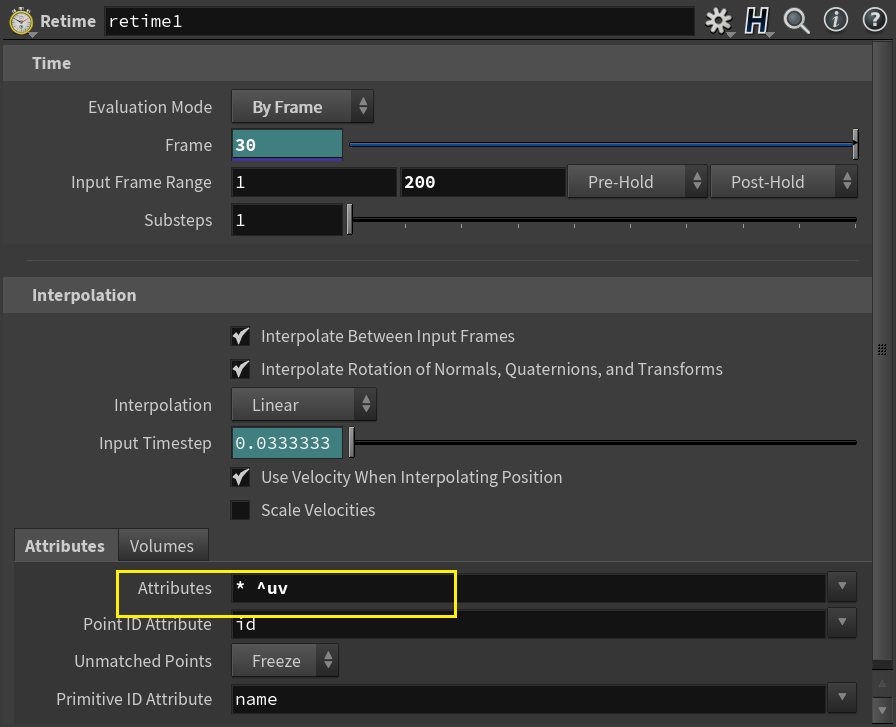Click the Time section header
This screenshot has width=896, height=727.
click(437, 63)
